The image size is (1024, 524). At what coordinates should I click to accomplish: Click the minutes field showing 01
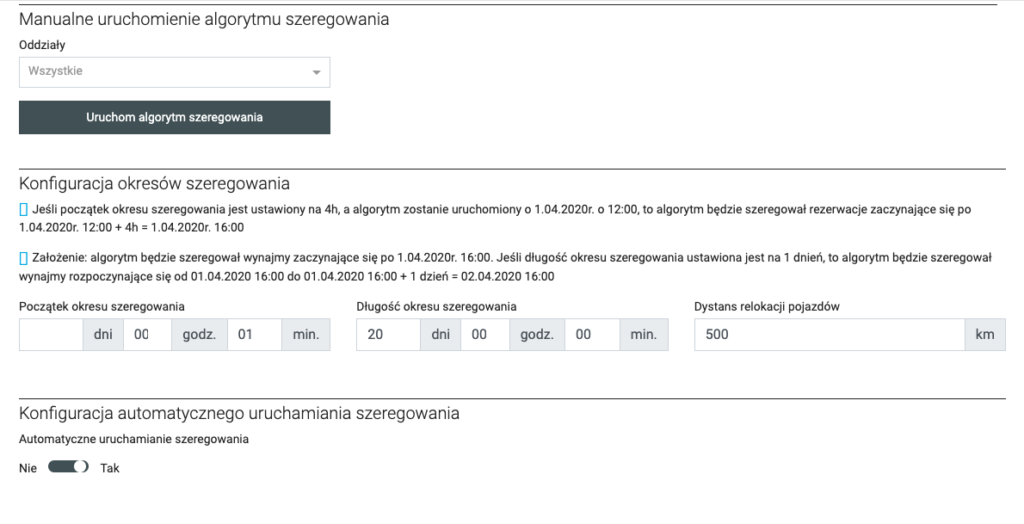coord(254,335)
